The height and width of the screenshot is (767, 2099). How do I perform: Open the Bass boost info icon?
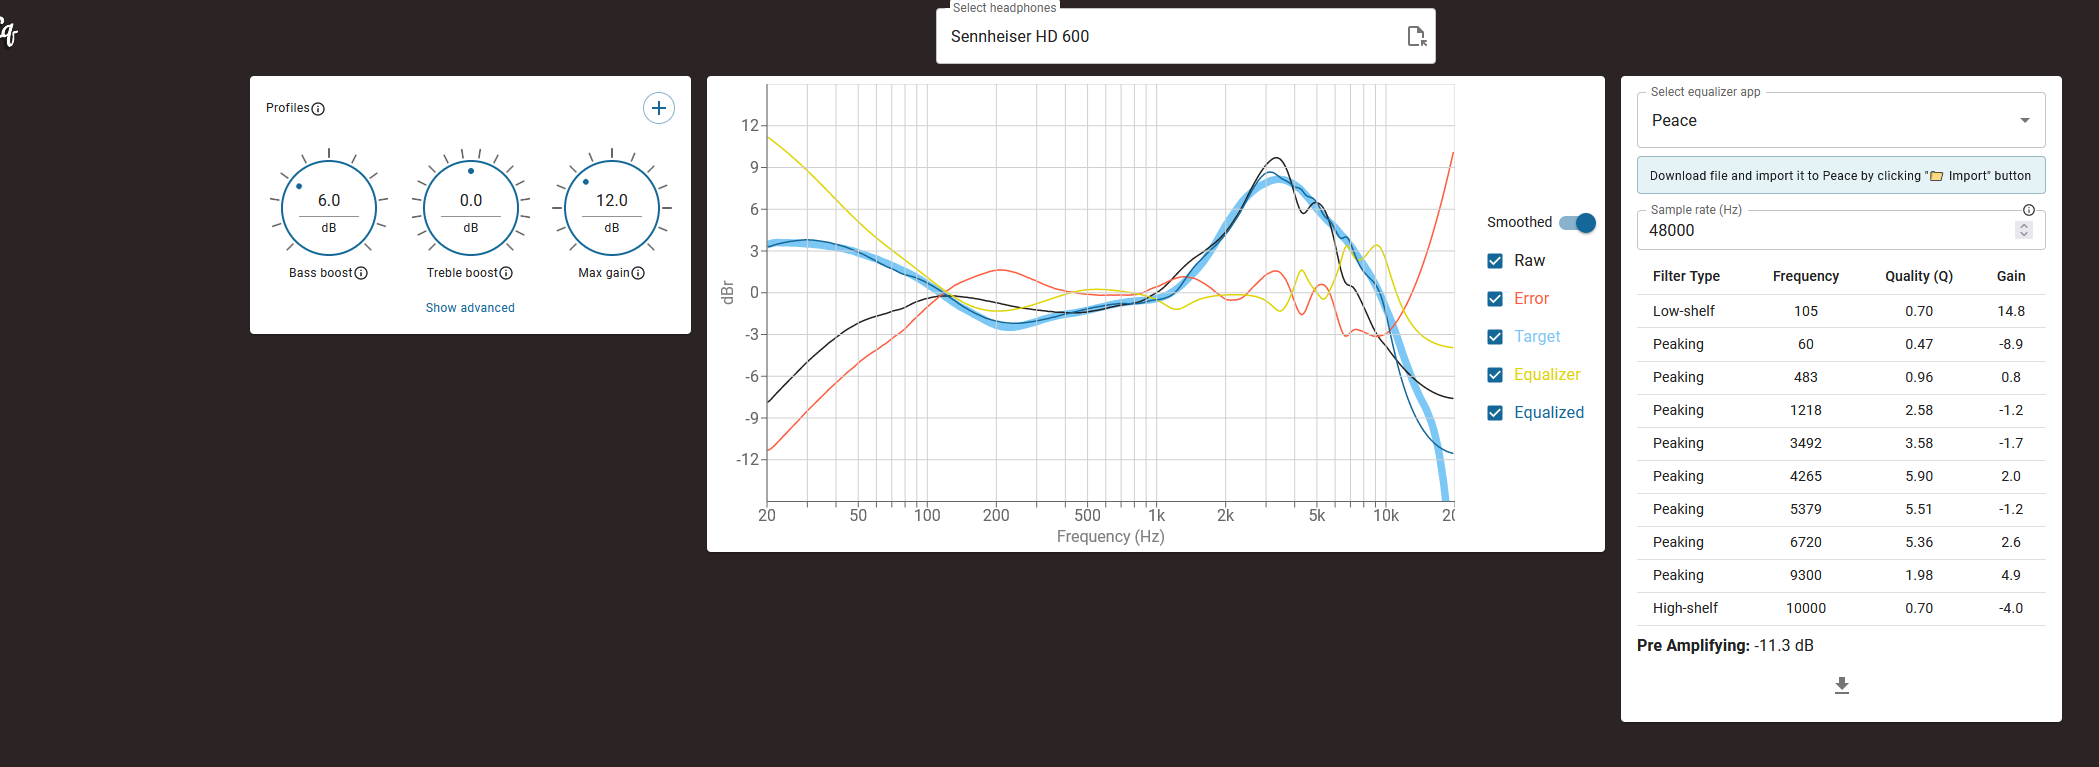click(x=361, y=273)
